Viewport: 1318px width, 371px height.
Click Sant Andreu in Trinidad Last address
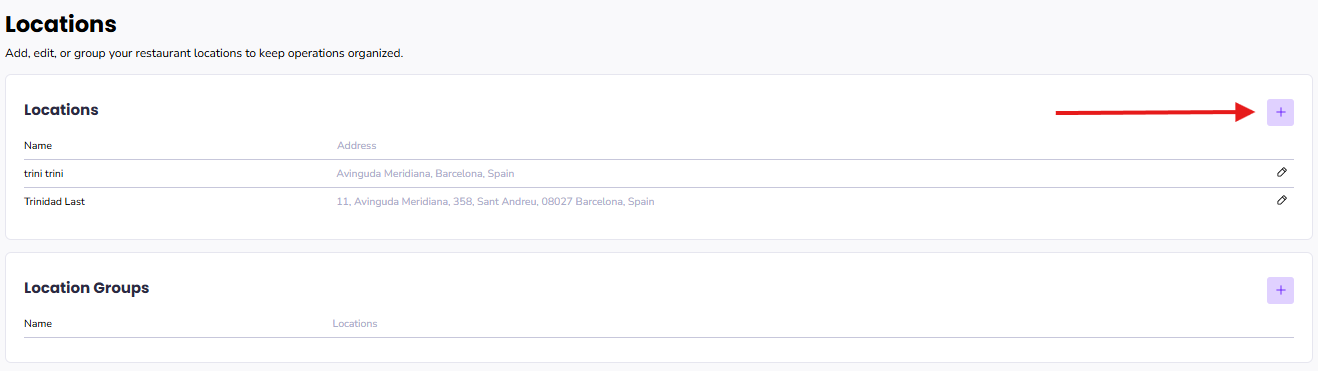(506, 201)
